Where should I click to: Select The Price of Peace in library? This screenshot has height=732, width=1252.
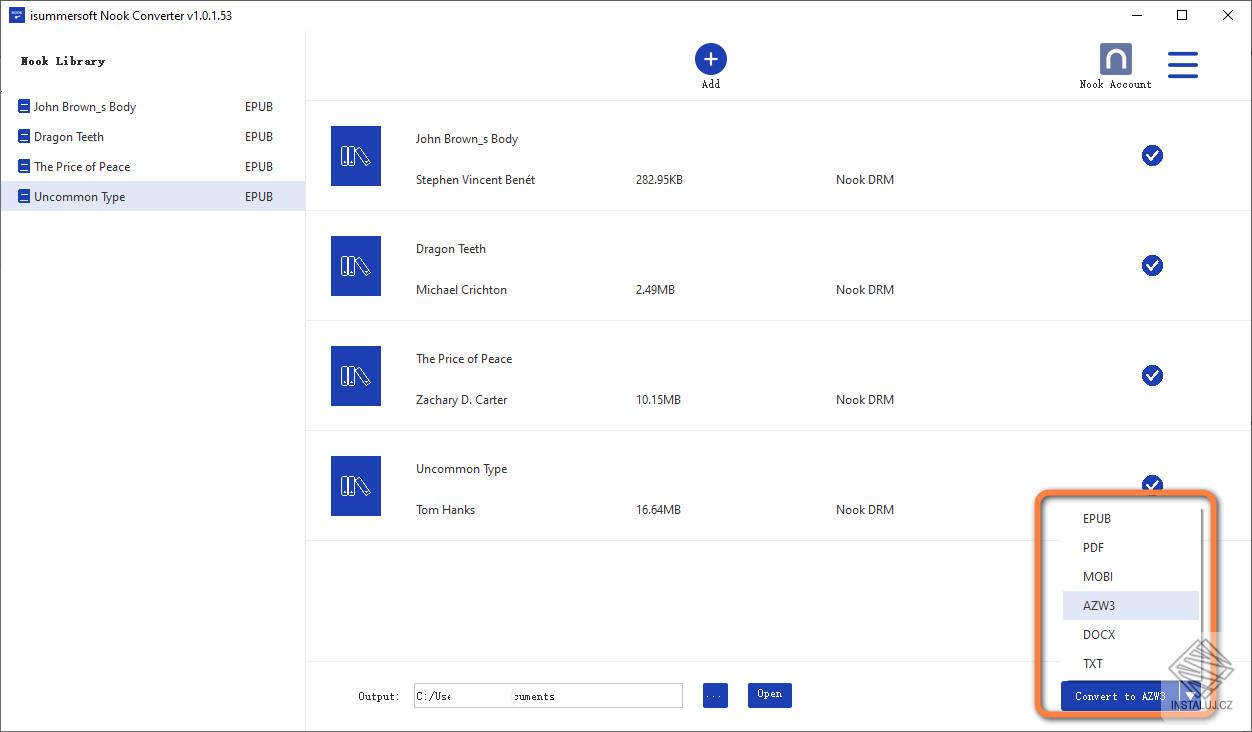coord(152,167)
